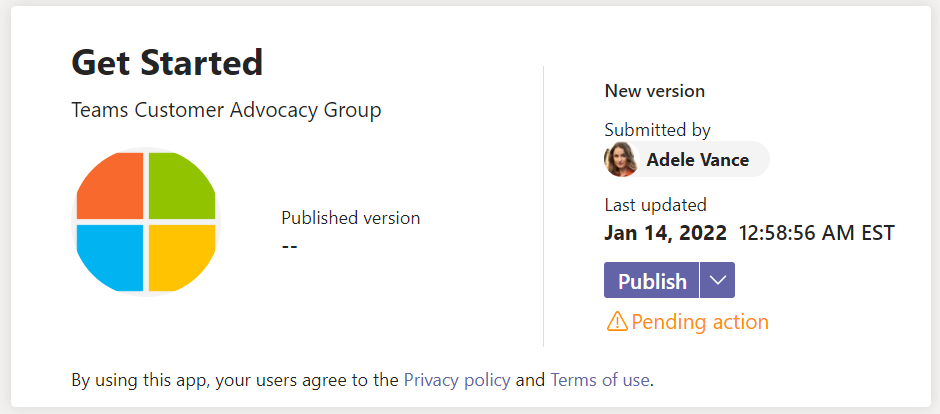Click the New version heading
This screenshot has width=940, height=414.
point(655,91)
